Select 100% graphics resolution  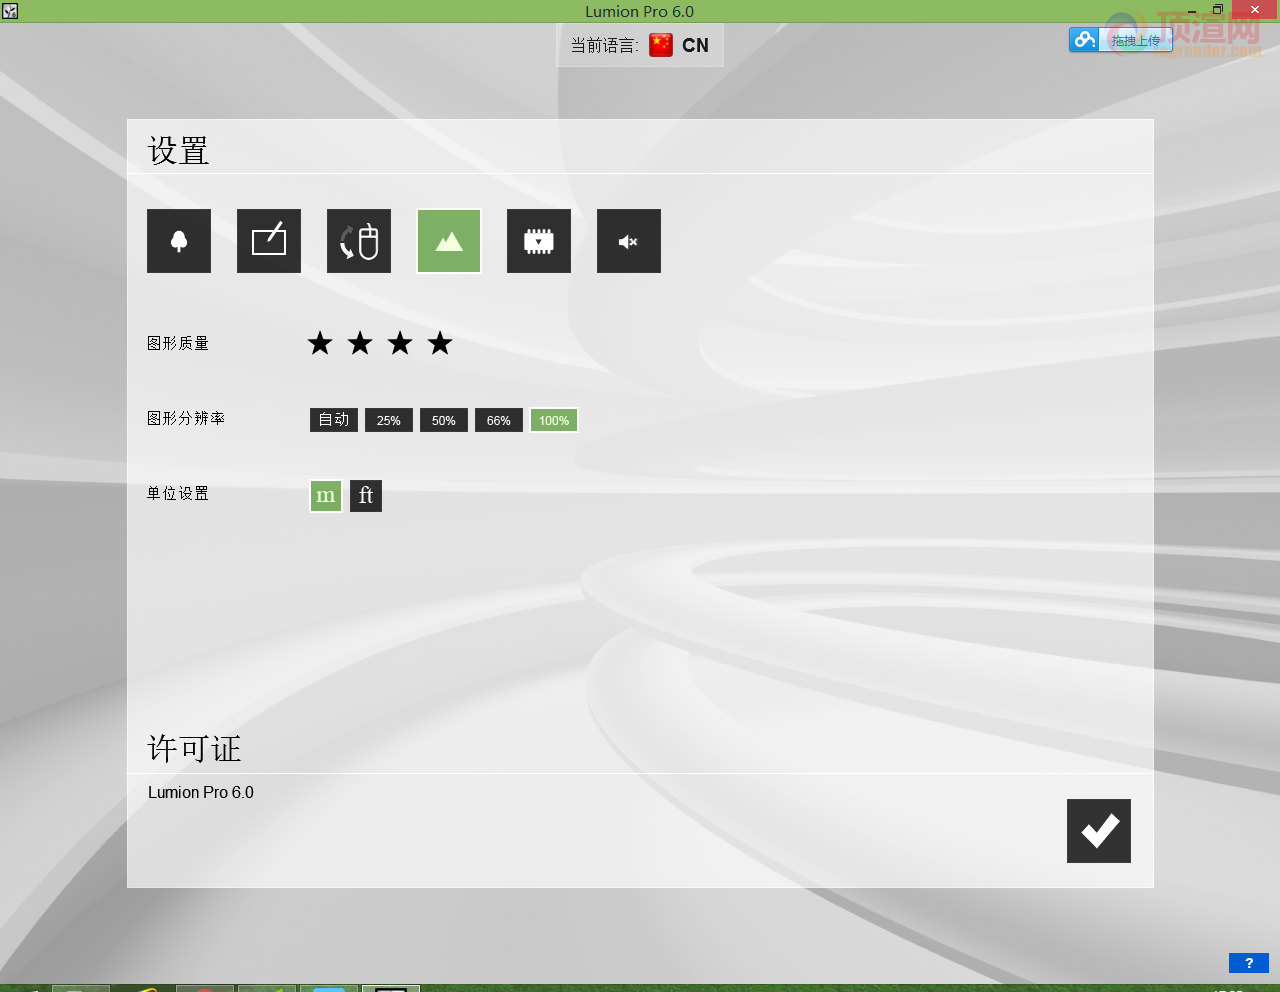click(x=554, y=420)
